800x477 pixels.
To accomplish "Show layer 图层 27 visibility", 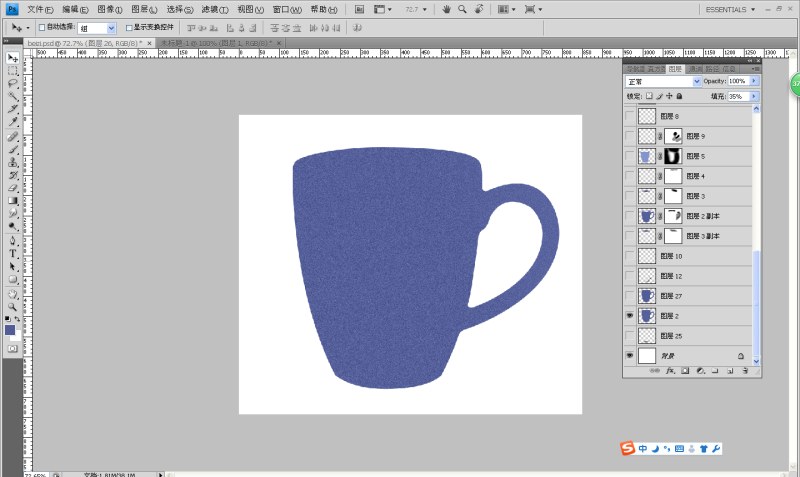I will click(629, 295).
